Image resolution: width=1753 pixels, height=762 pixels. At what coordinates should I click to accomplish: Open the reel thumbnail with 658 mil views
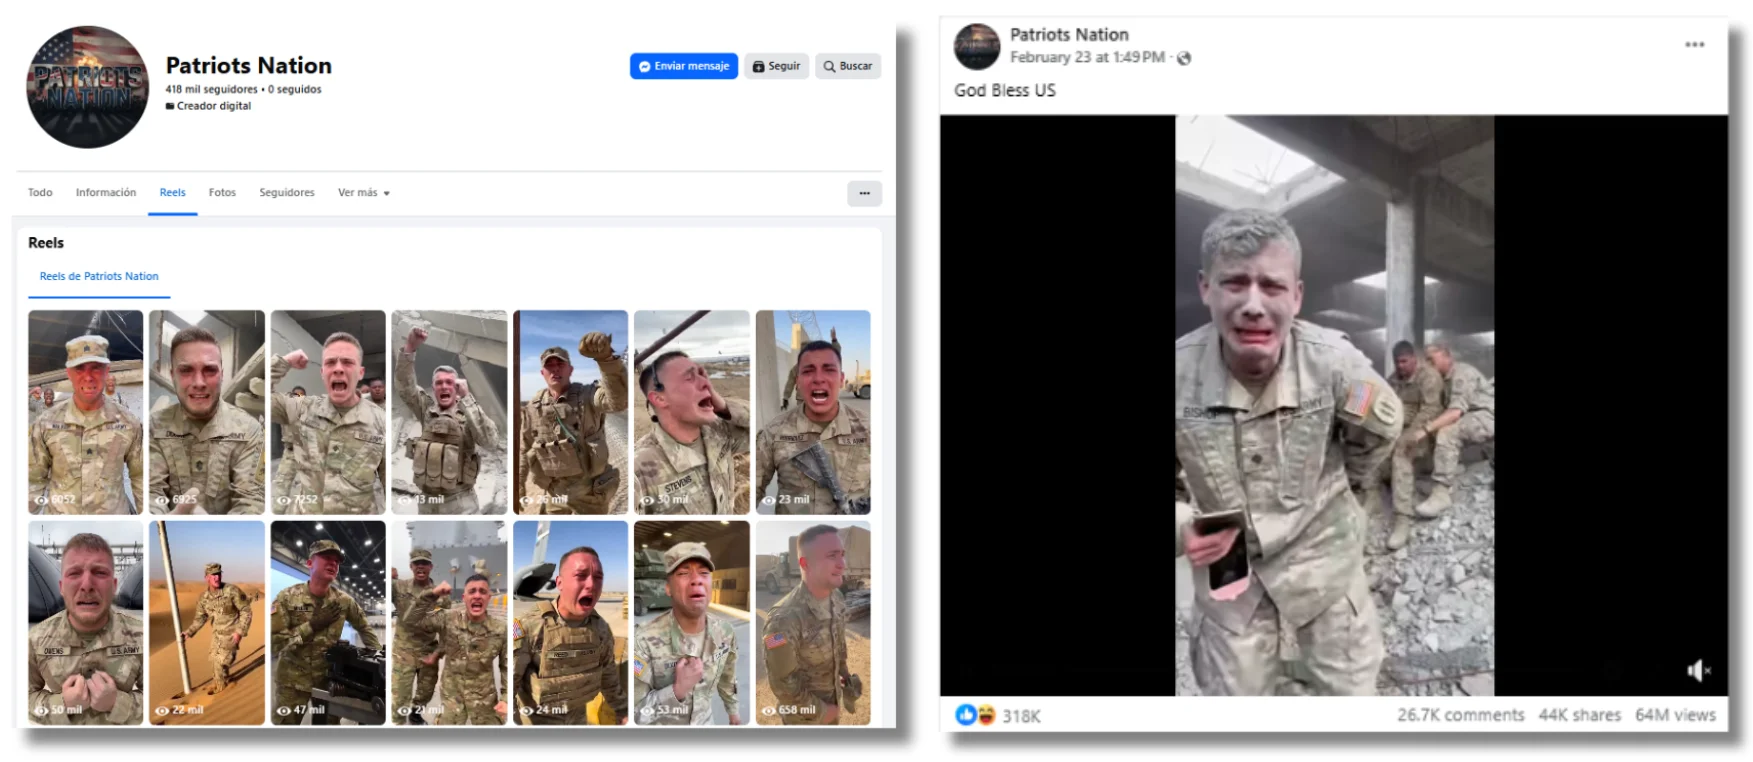pos(813,622)
